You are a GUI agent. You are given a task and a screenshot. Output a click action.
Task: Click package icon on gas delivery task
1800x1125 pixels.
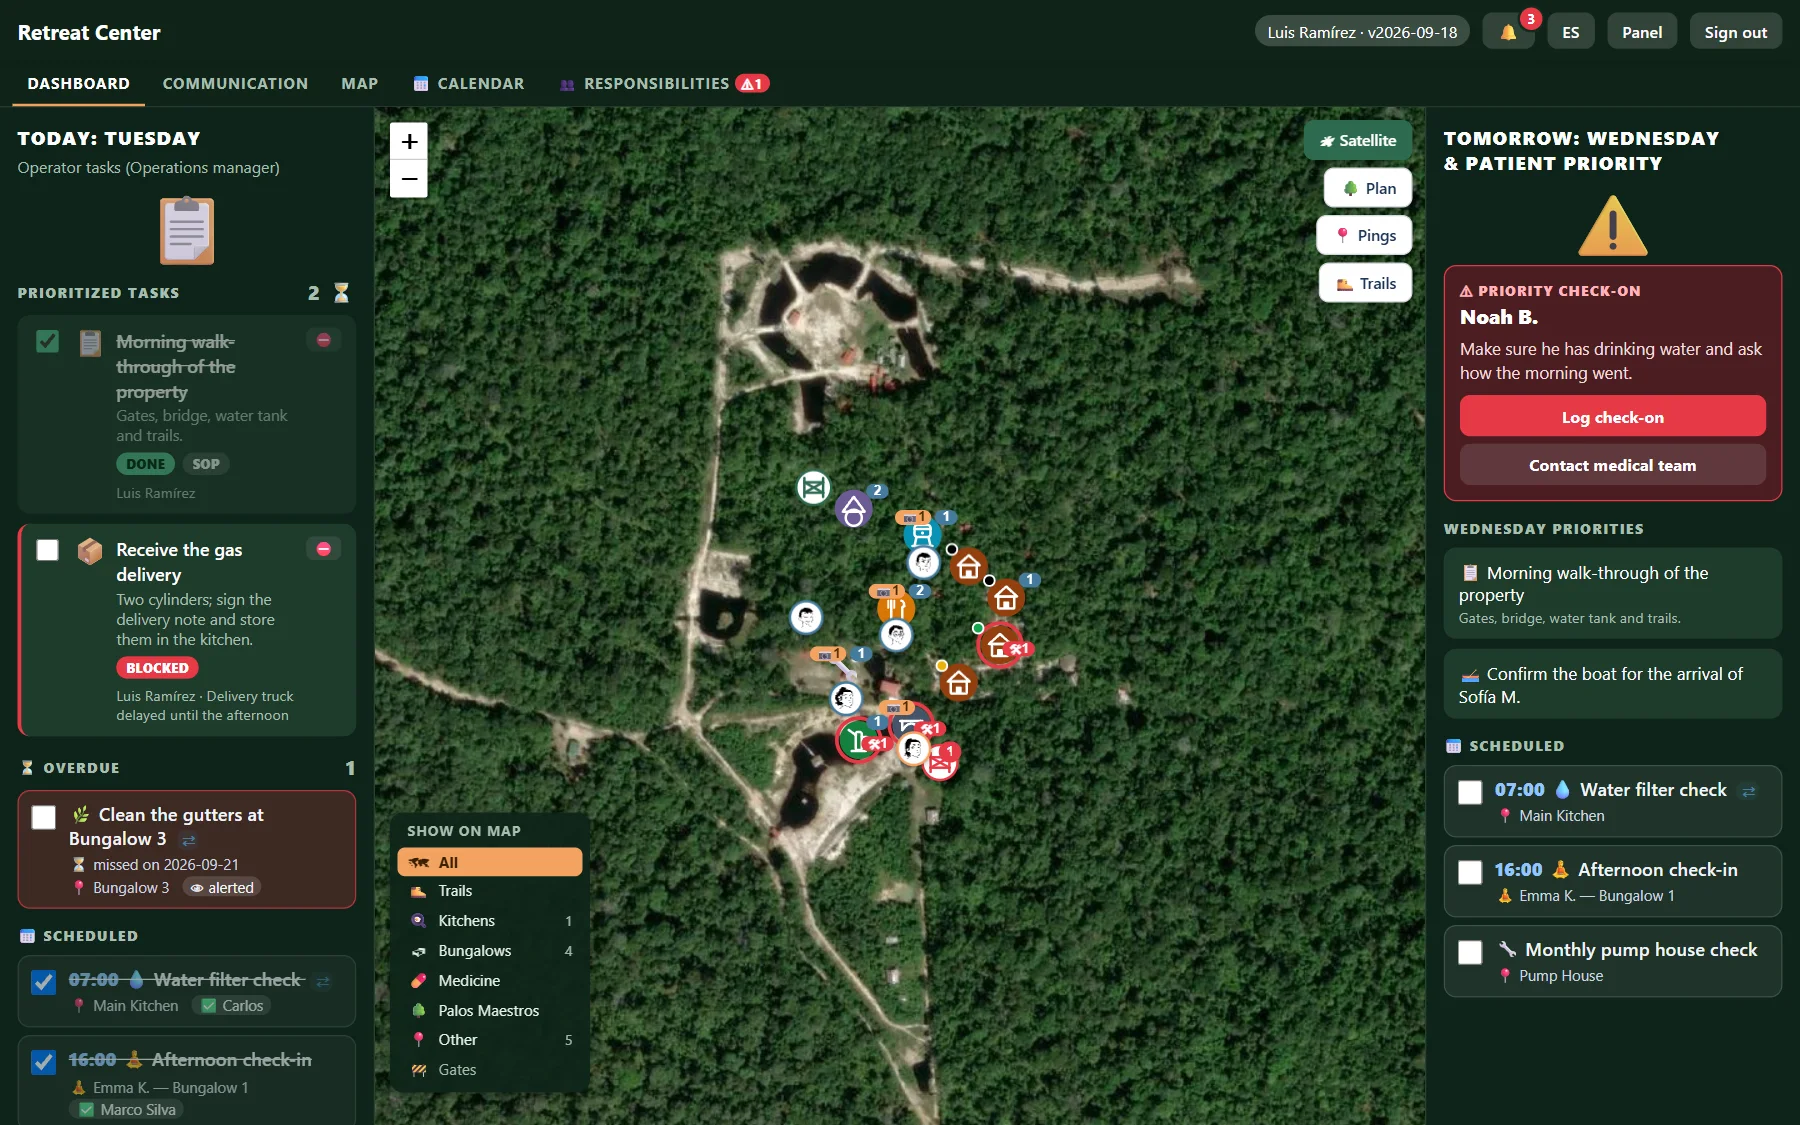click(90, 551)
